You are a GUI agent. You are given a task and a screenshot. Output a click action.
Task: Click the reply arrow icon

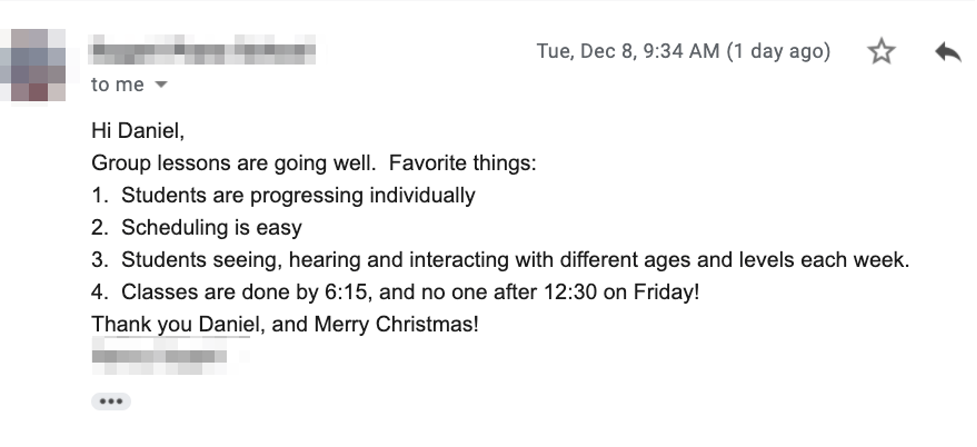(x=947, y=52)
